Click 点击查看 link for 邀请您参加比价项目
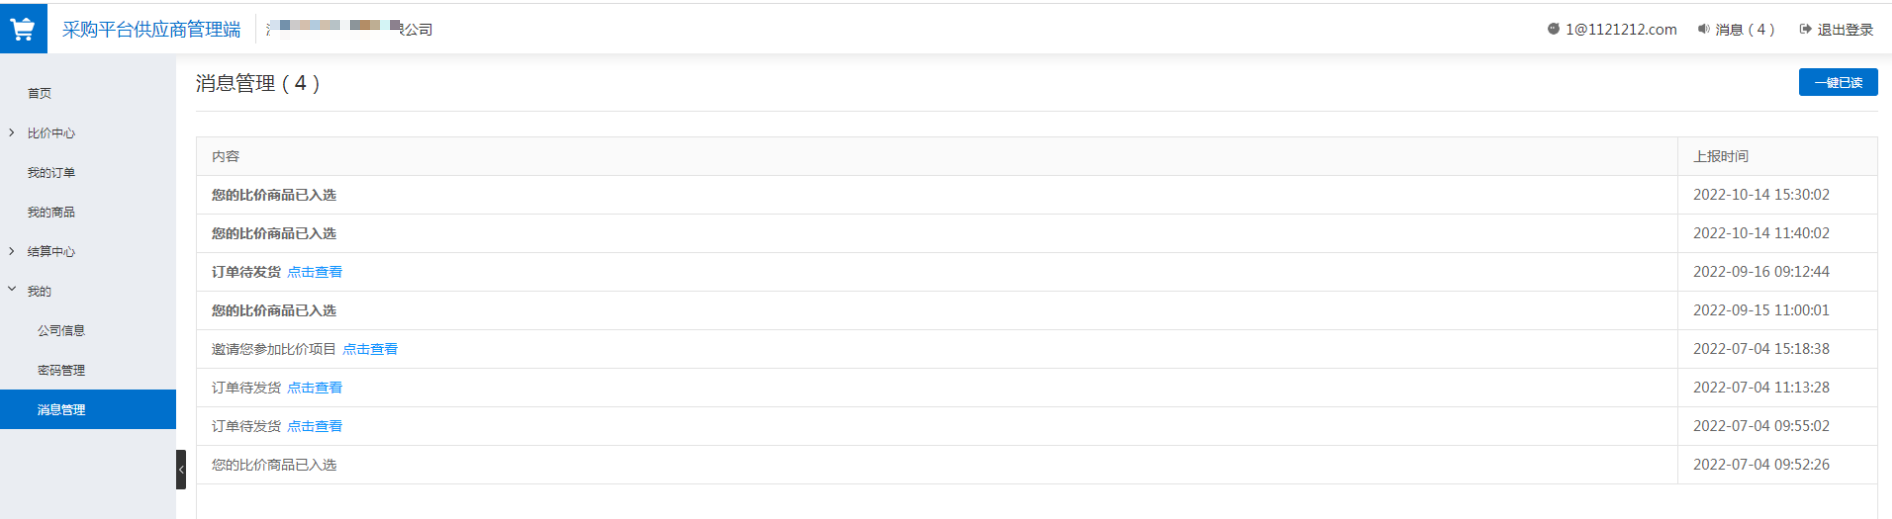 point(370,349)
